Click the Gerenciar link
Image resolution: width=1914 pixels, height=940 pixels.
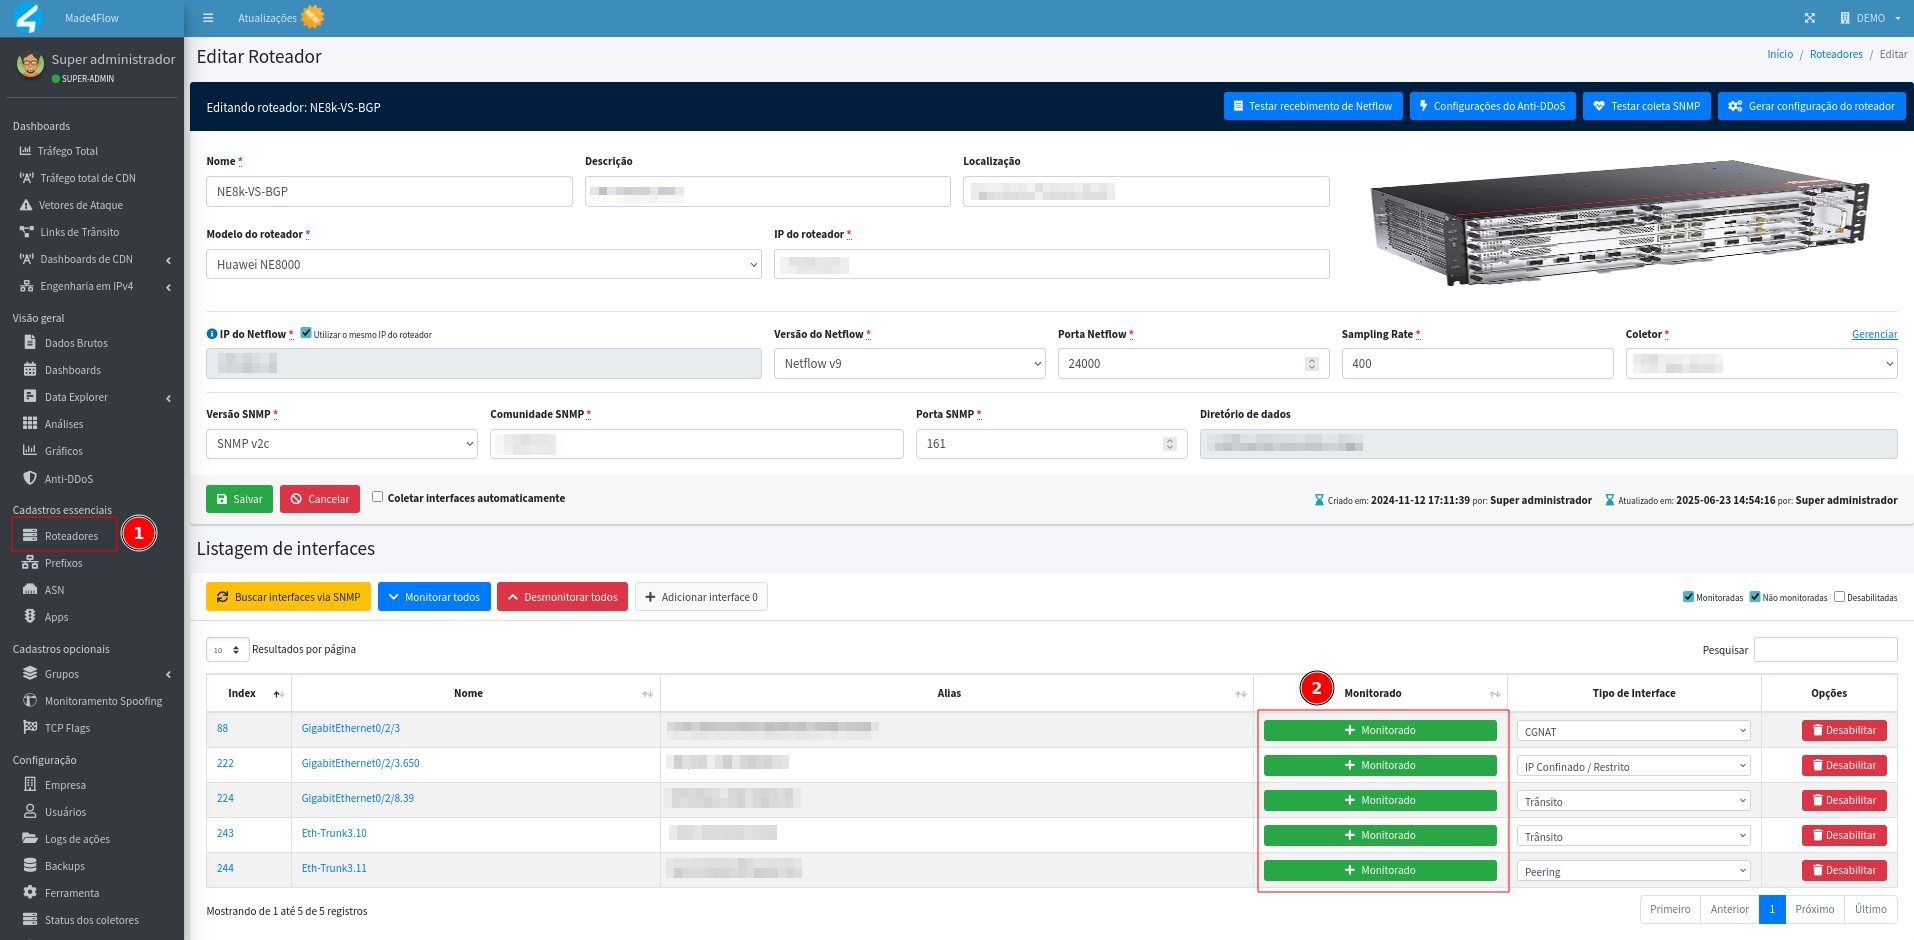tap(1874, 334)
